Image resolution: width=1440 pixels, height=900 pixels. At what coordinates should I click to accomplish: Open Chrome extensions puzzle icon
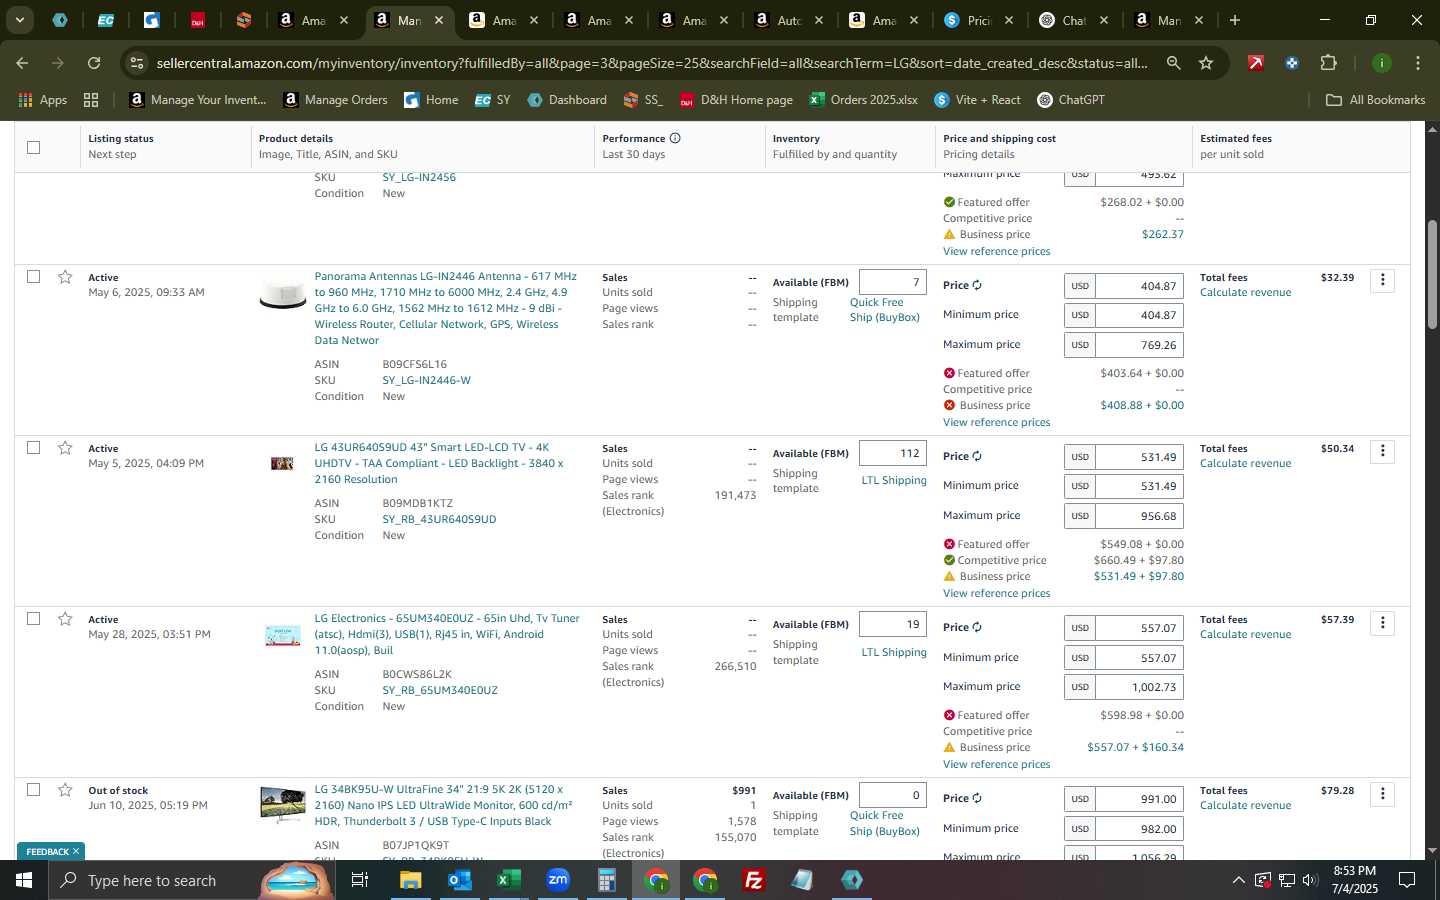point(1328,63)
